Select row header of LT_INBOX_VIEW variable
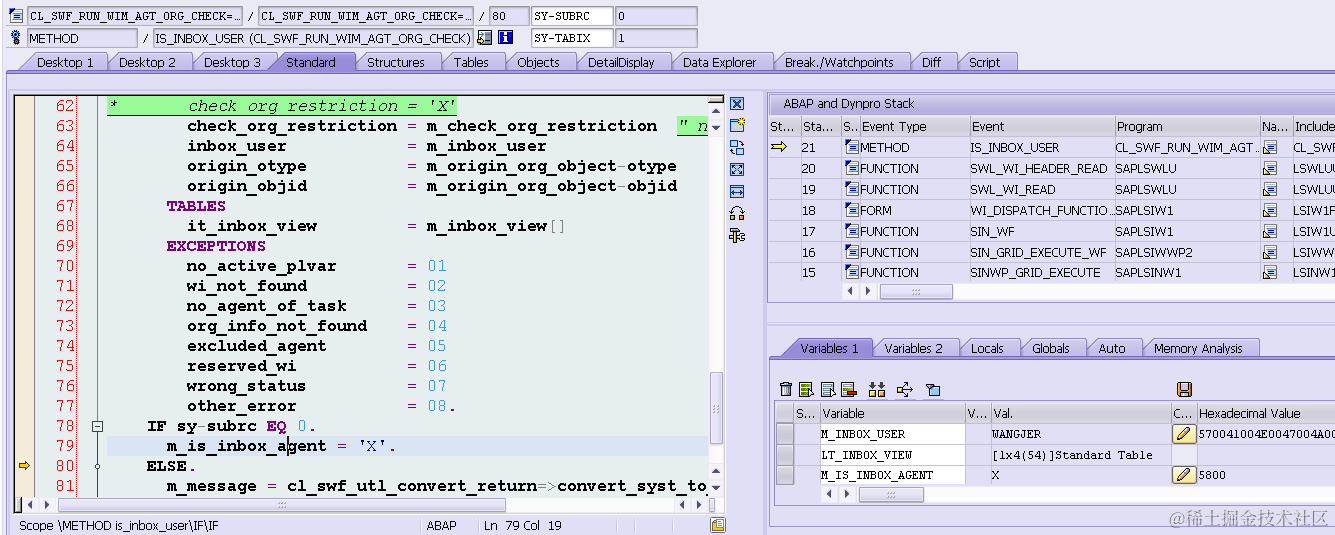The height and width of the screenshot is (535, 1335). coord(785,455)
